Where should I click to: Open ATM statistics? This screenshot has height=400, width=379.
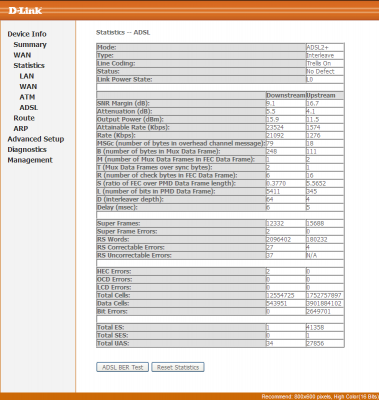pyautogui.click(x=27, y=97)
